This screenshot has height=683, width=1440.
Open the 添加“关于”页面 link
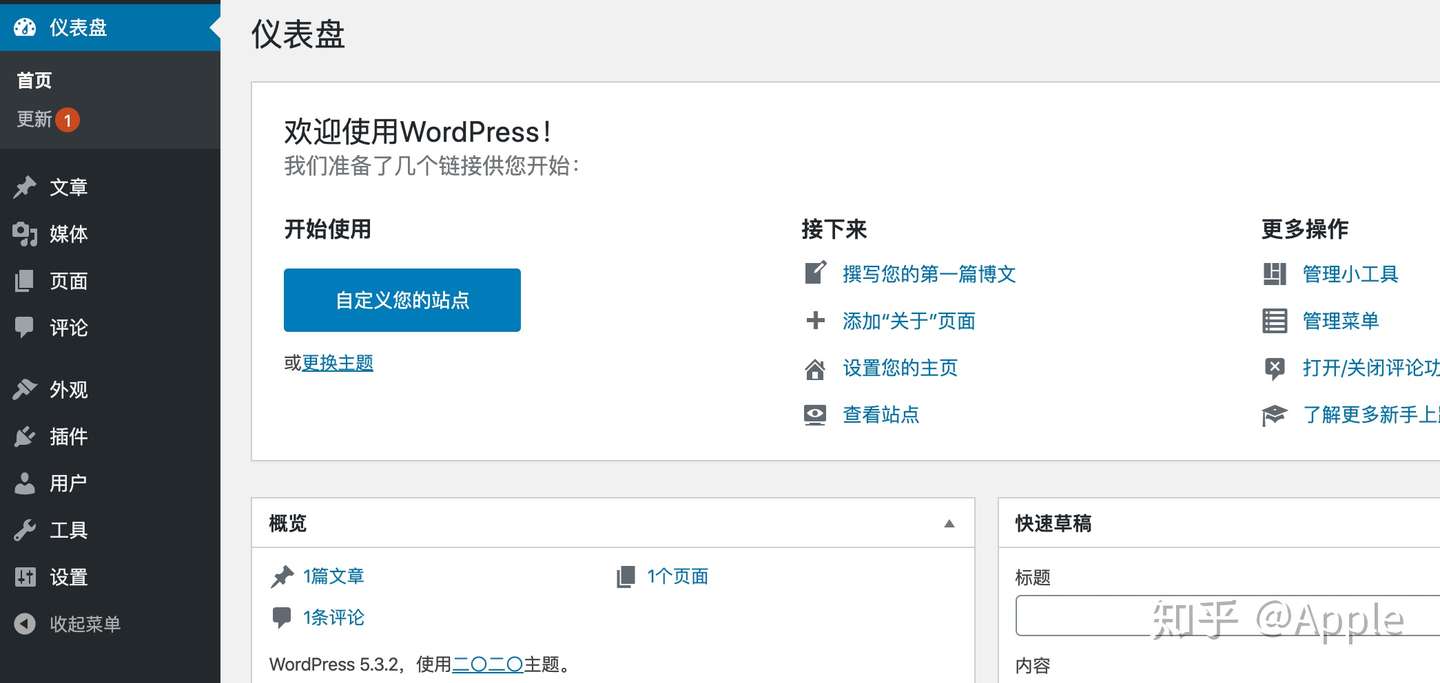pos(909,321)
